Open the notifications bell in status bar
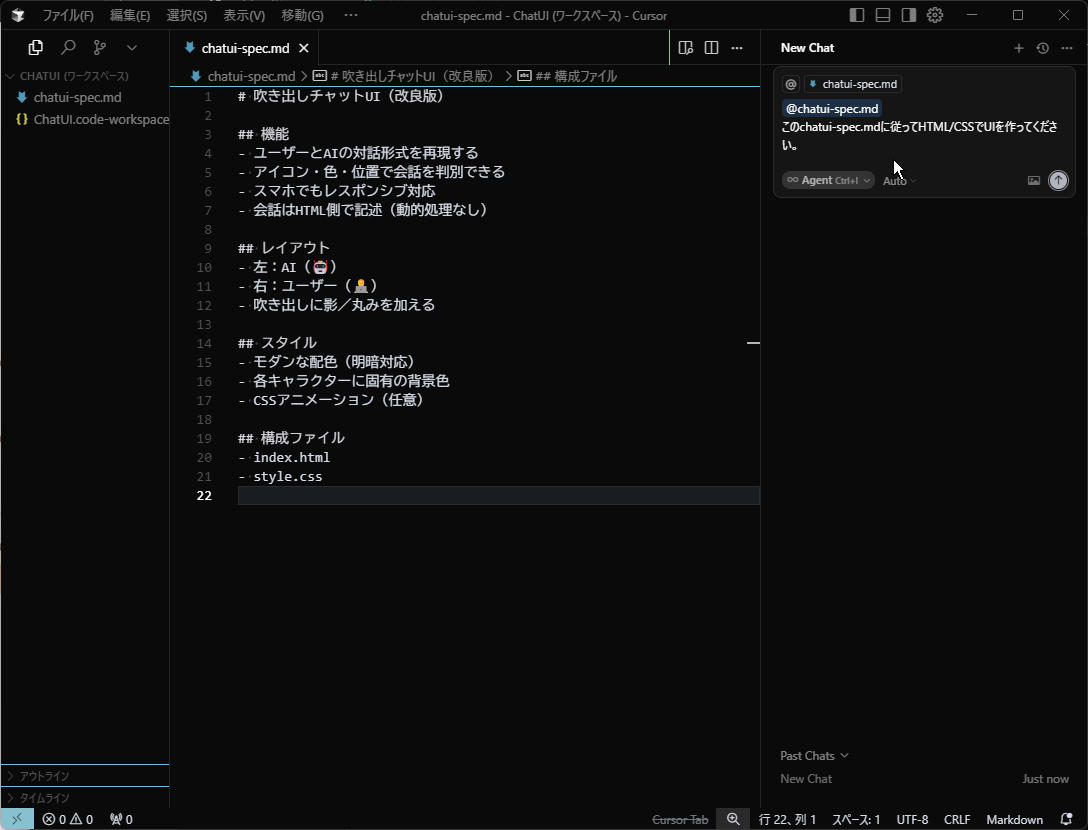This screenshot has width=1088, height=830. click(x=1066, y=819)
